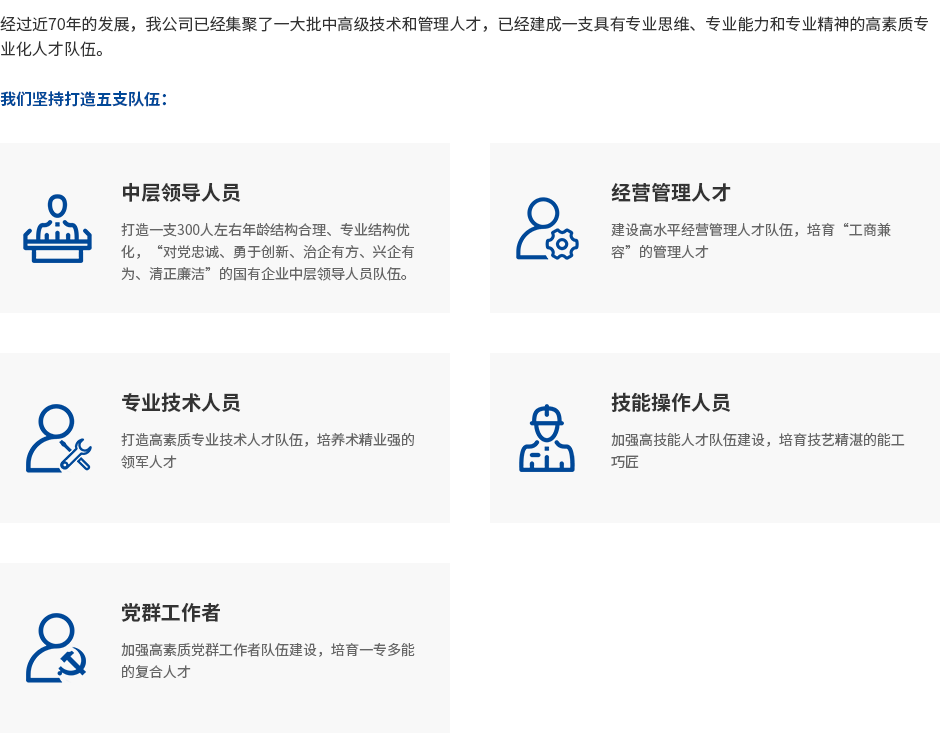Click the 党群工作者 heading
Screen dimensions: 940x754
171,613
